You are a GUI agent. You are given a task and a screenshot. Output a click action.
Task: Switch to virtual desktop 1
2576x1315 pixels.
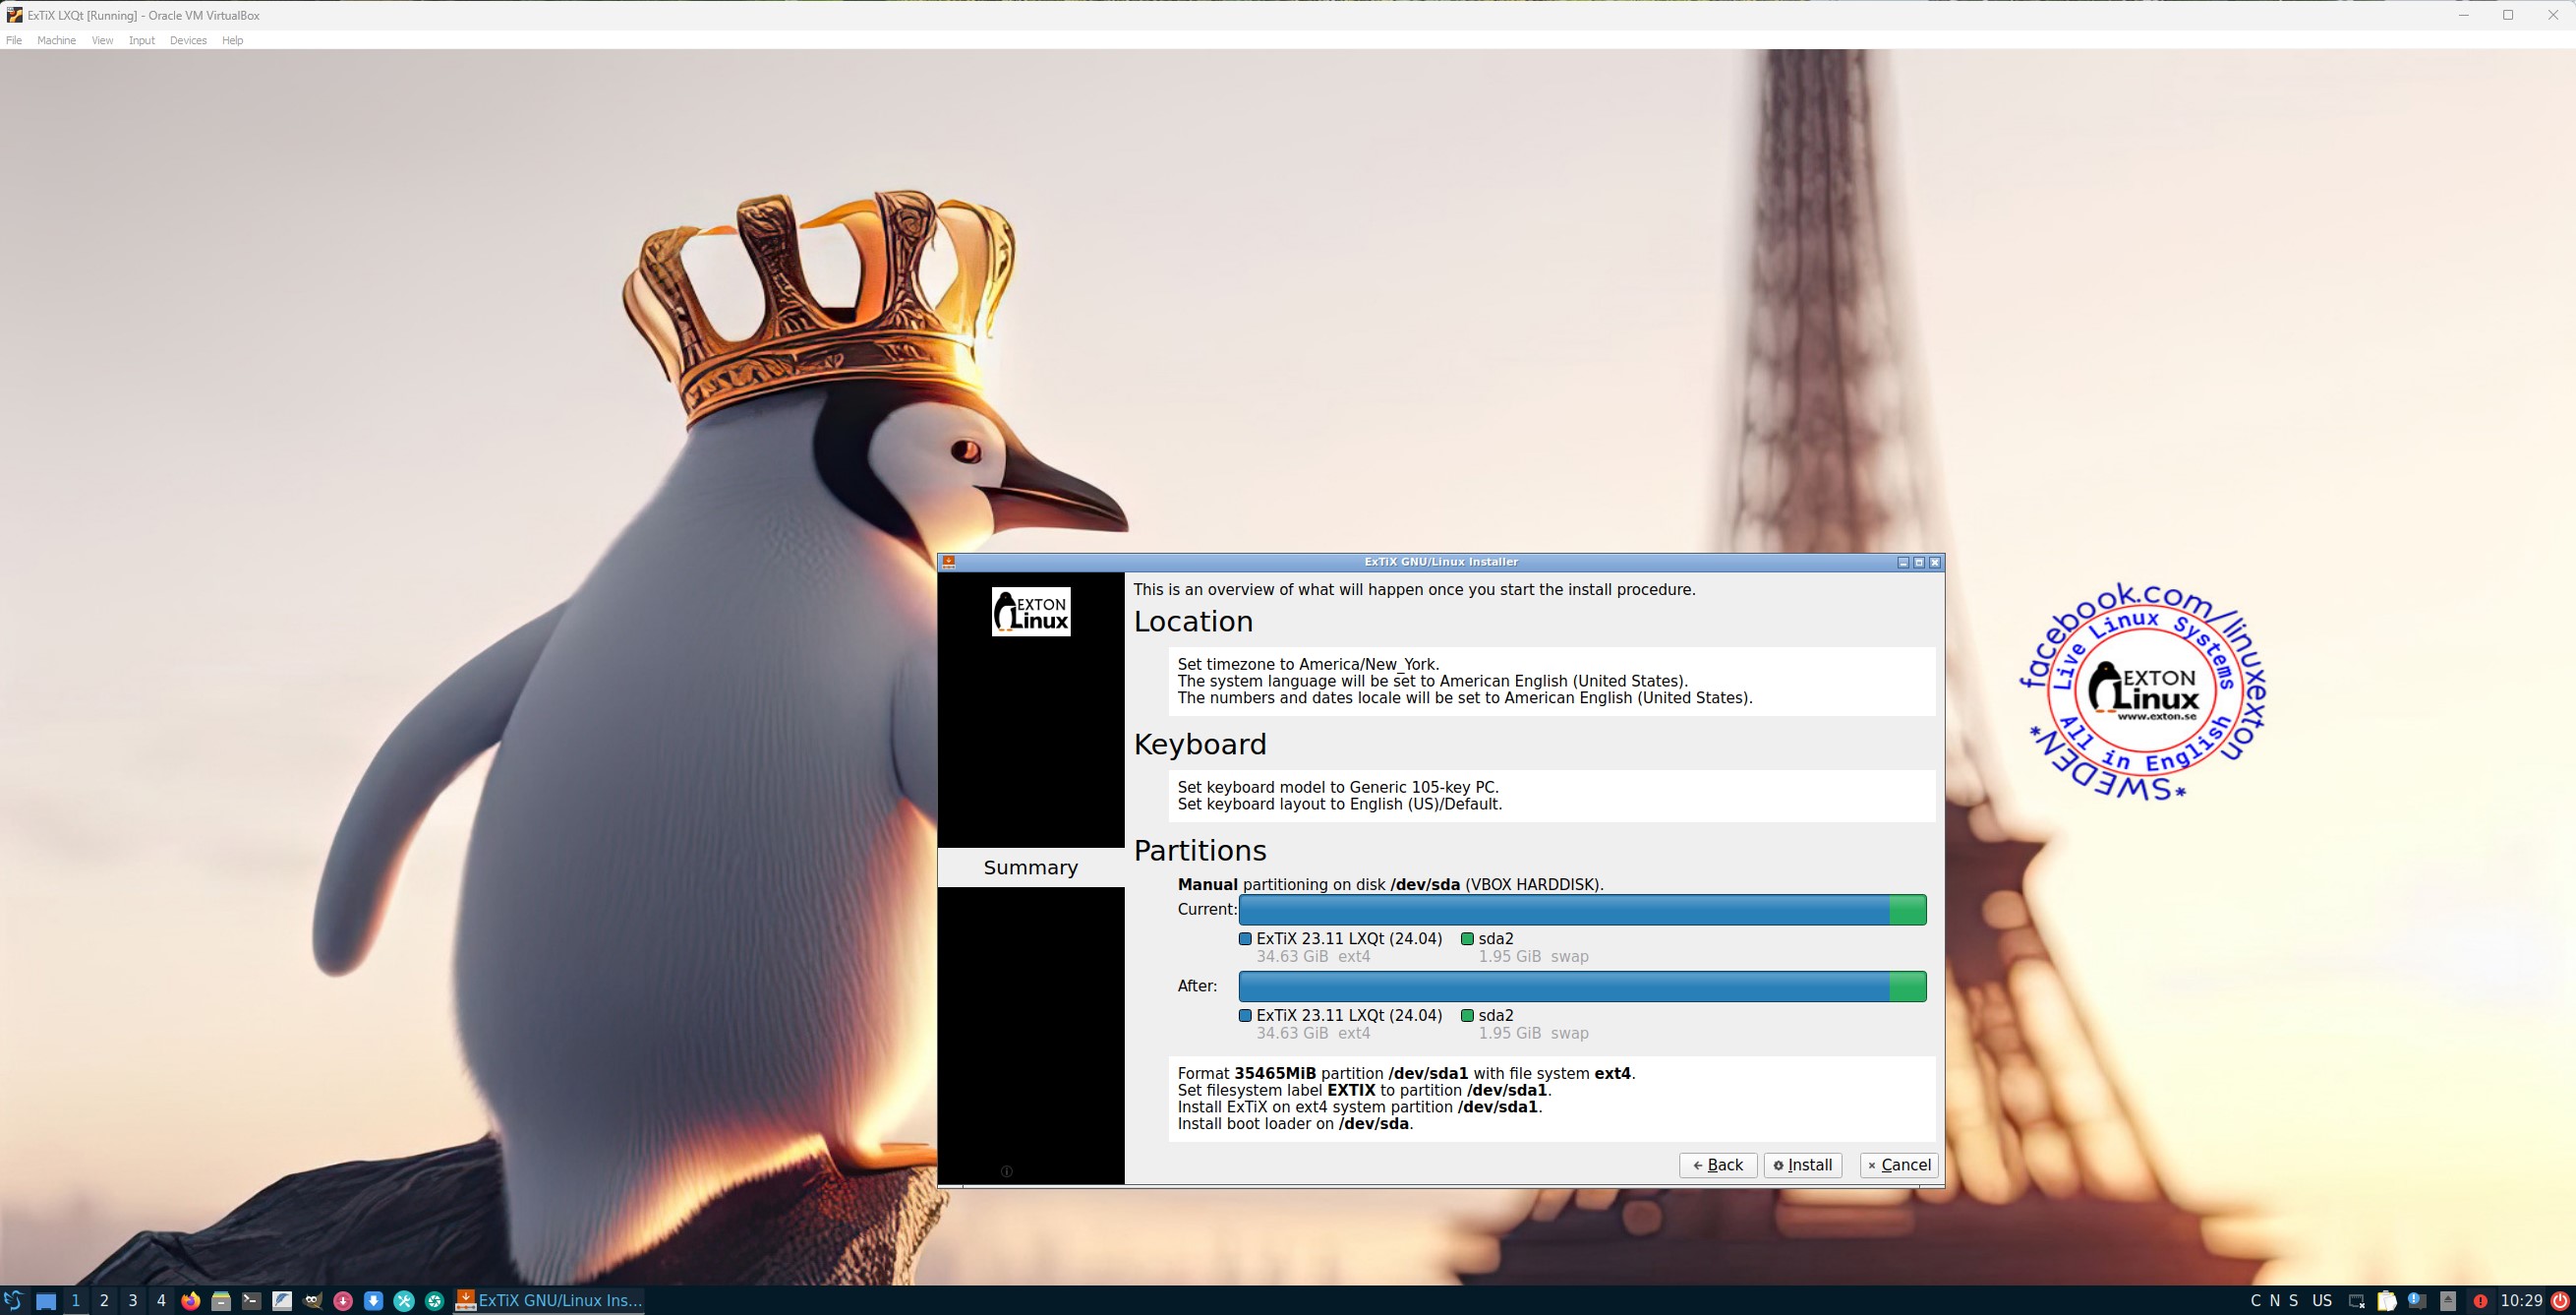click(x=75, y=1301)
